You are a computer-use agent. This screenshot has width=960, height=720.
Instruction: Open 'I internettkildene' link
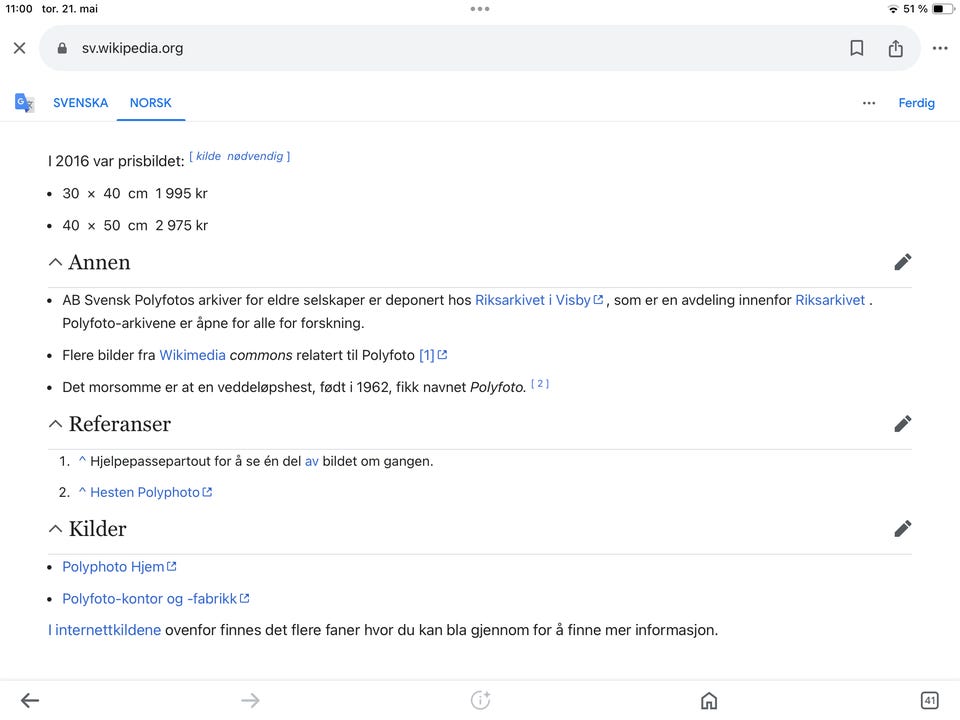(x=104, y=630)
